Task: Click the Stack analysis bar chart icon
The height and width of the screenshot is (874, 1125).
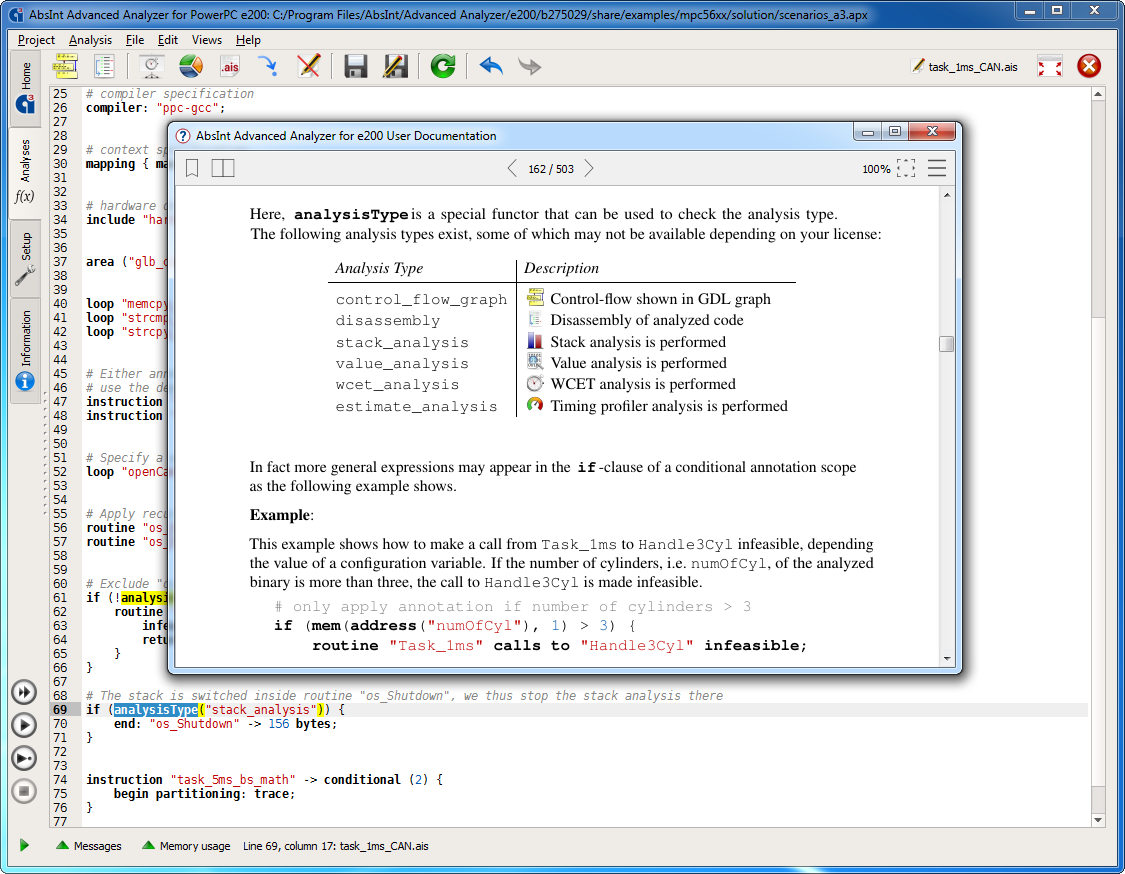Action: coord(535,340)
